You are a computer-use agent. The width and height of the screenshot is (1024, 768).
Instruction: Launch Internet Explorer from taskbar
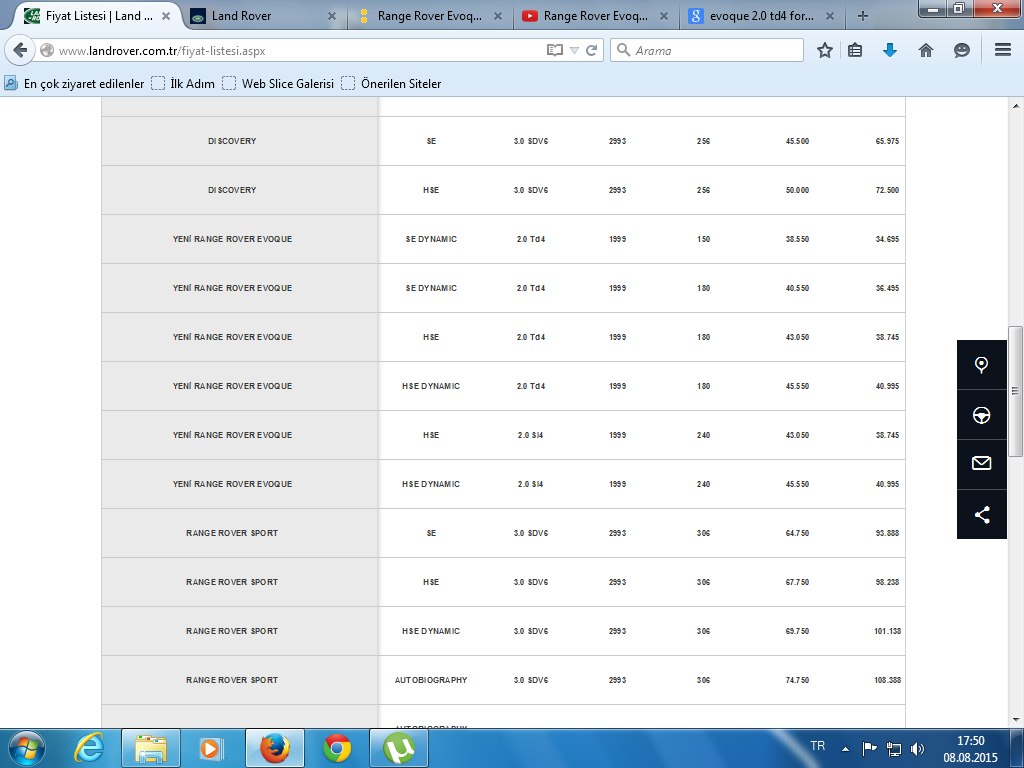89,748
